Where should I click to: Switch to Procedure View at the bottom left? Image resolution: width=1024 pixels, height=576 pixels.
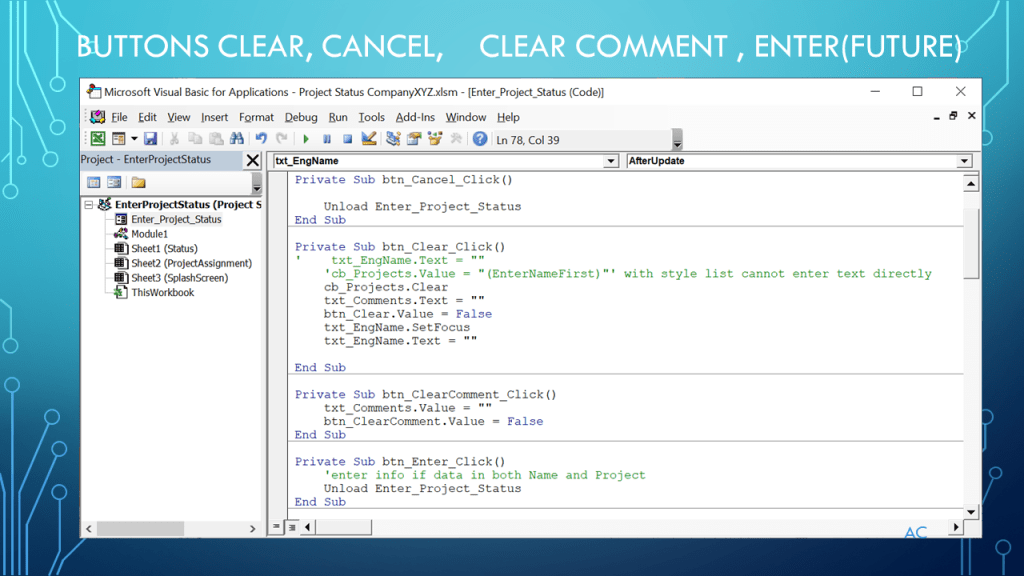(277, 527)
